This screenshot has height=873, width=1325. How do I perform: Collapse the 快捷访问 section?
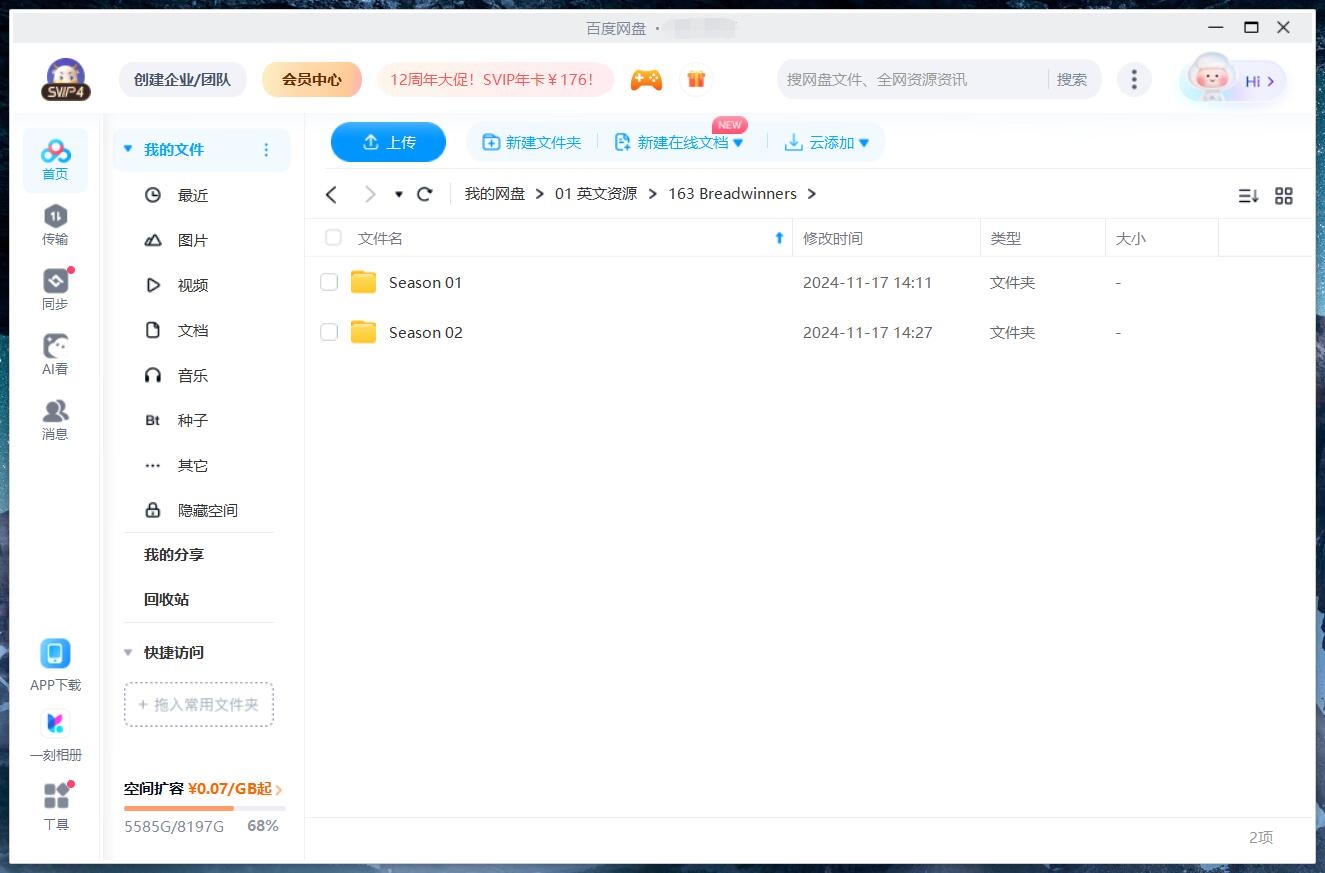click(127, 652)
